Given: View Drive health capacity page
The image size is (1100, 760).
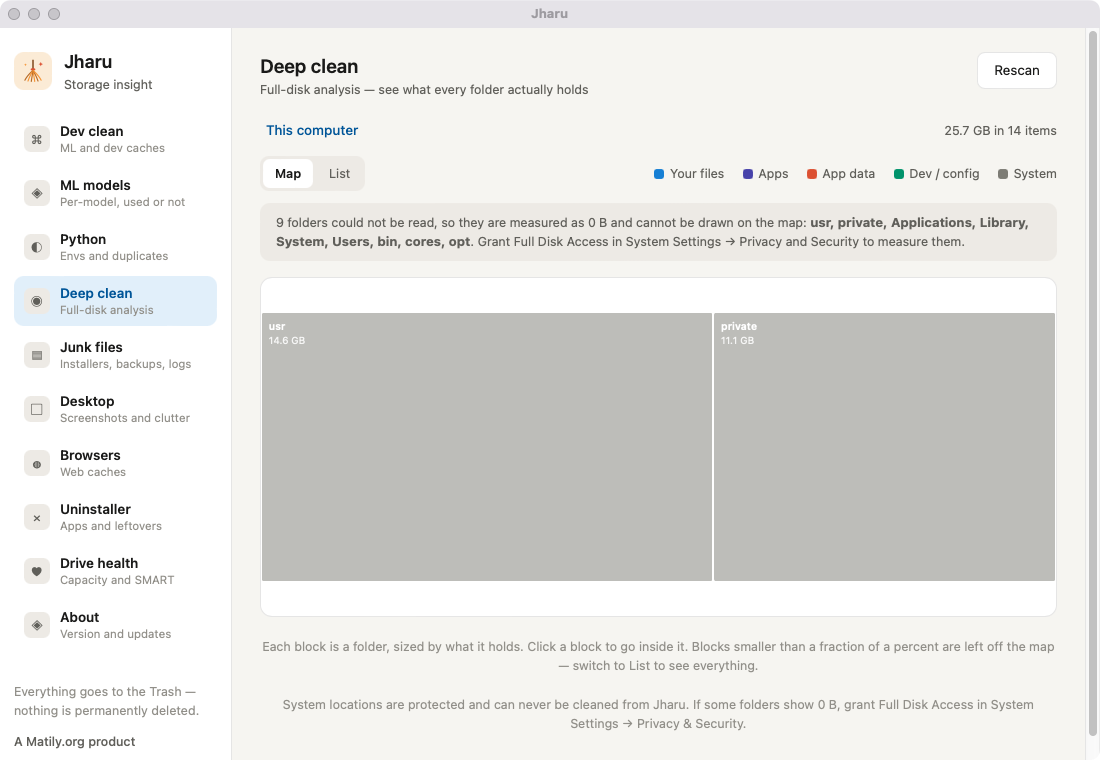Looking at the screenshot, I should click(x=115, y=571).
